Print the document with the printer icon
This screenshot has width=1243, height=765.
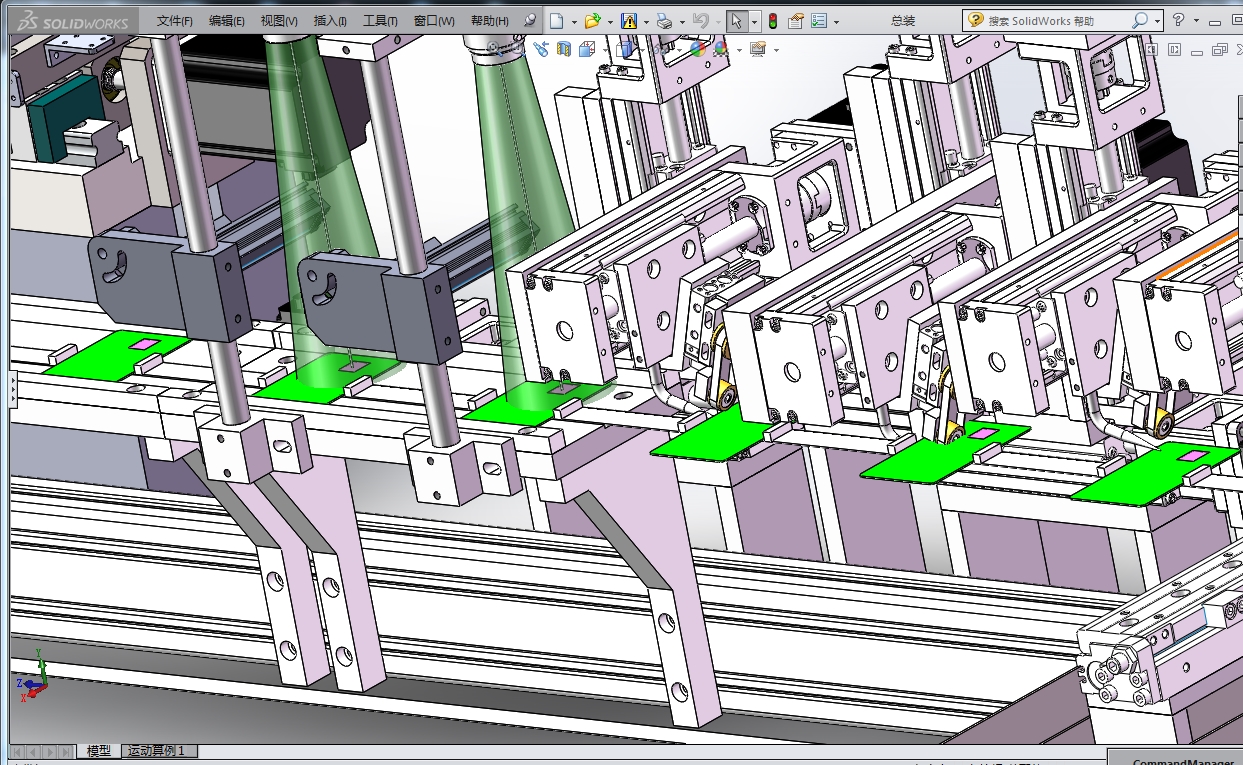(664, 21)
